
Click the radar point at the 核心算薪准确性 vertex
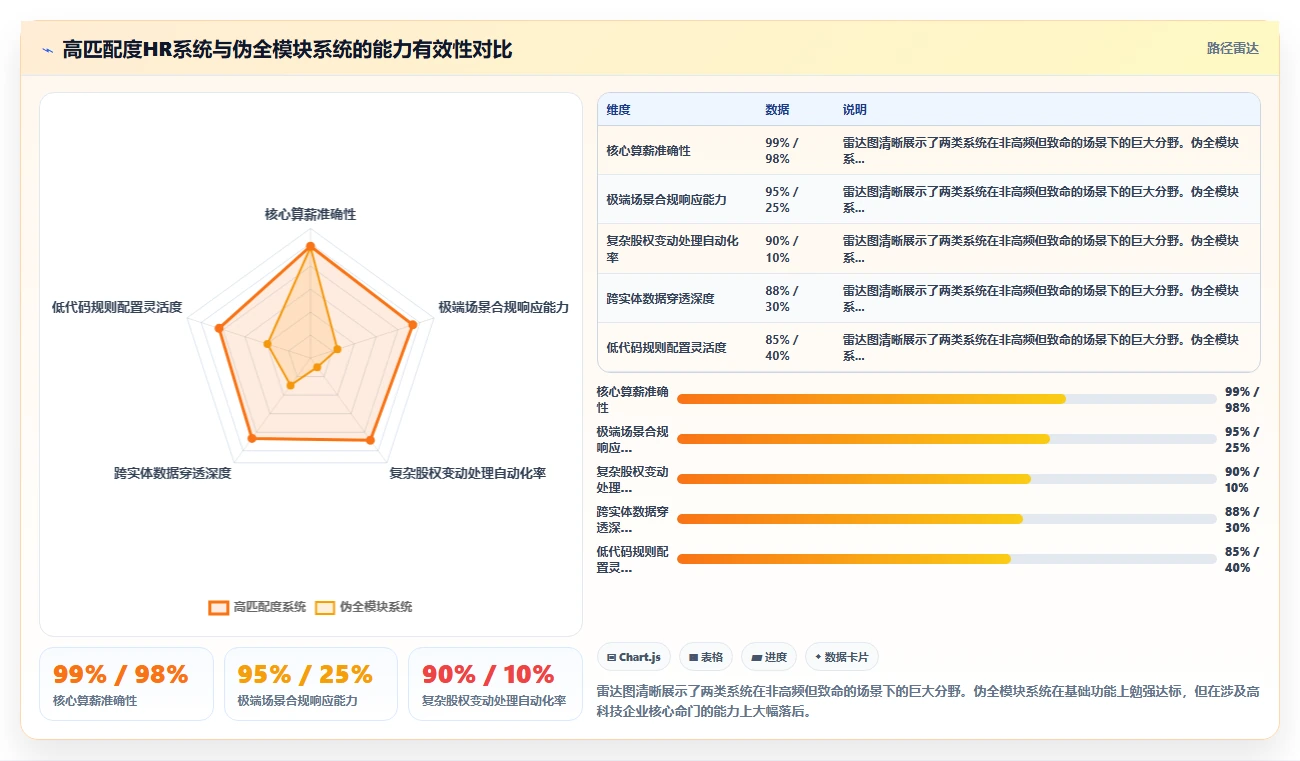tap(310, 246)
